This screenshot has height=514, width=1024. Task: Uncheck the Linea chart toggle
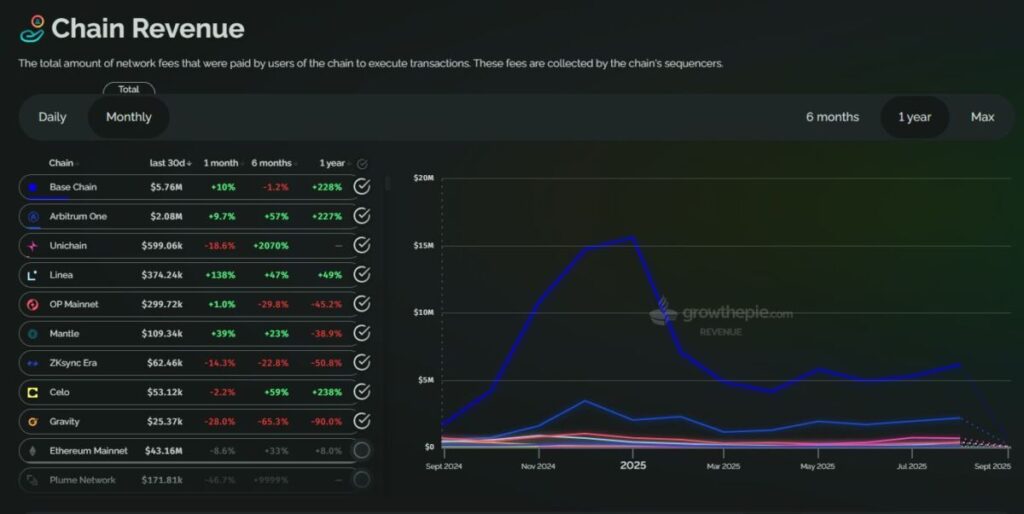(x=362, y=275)
